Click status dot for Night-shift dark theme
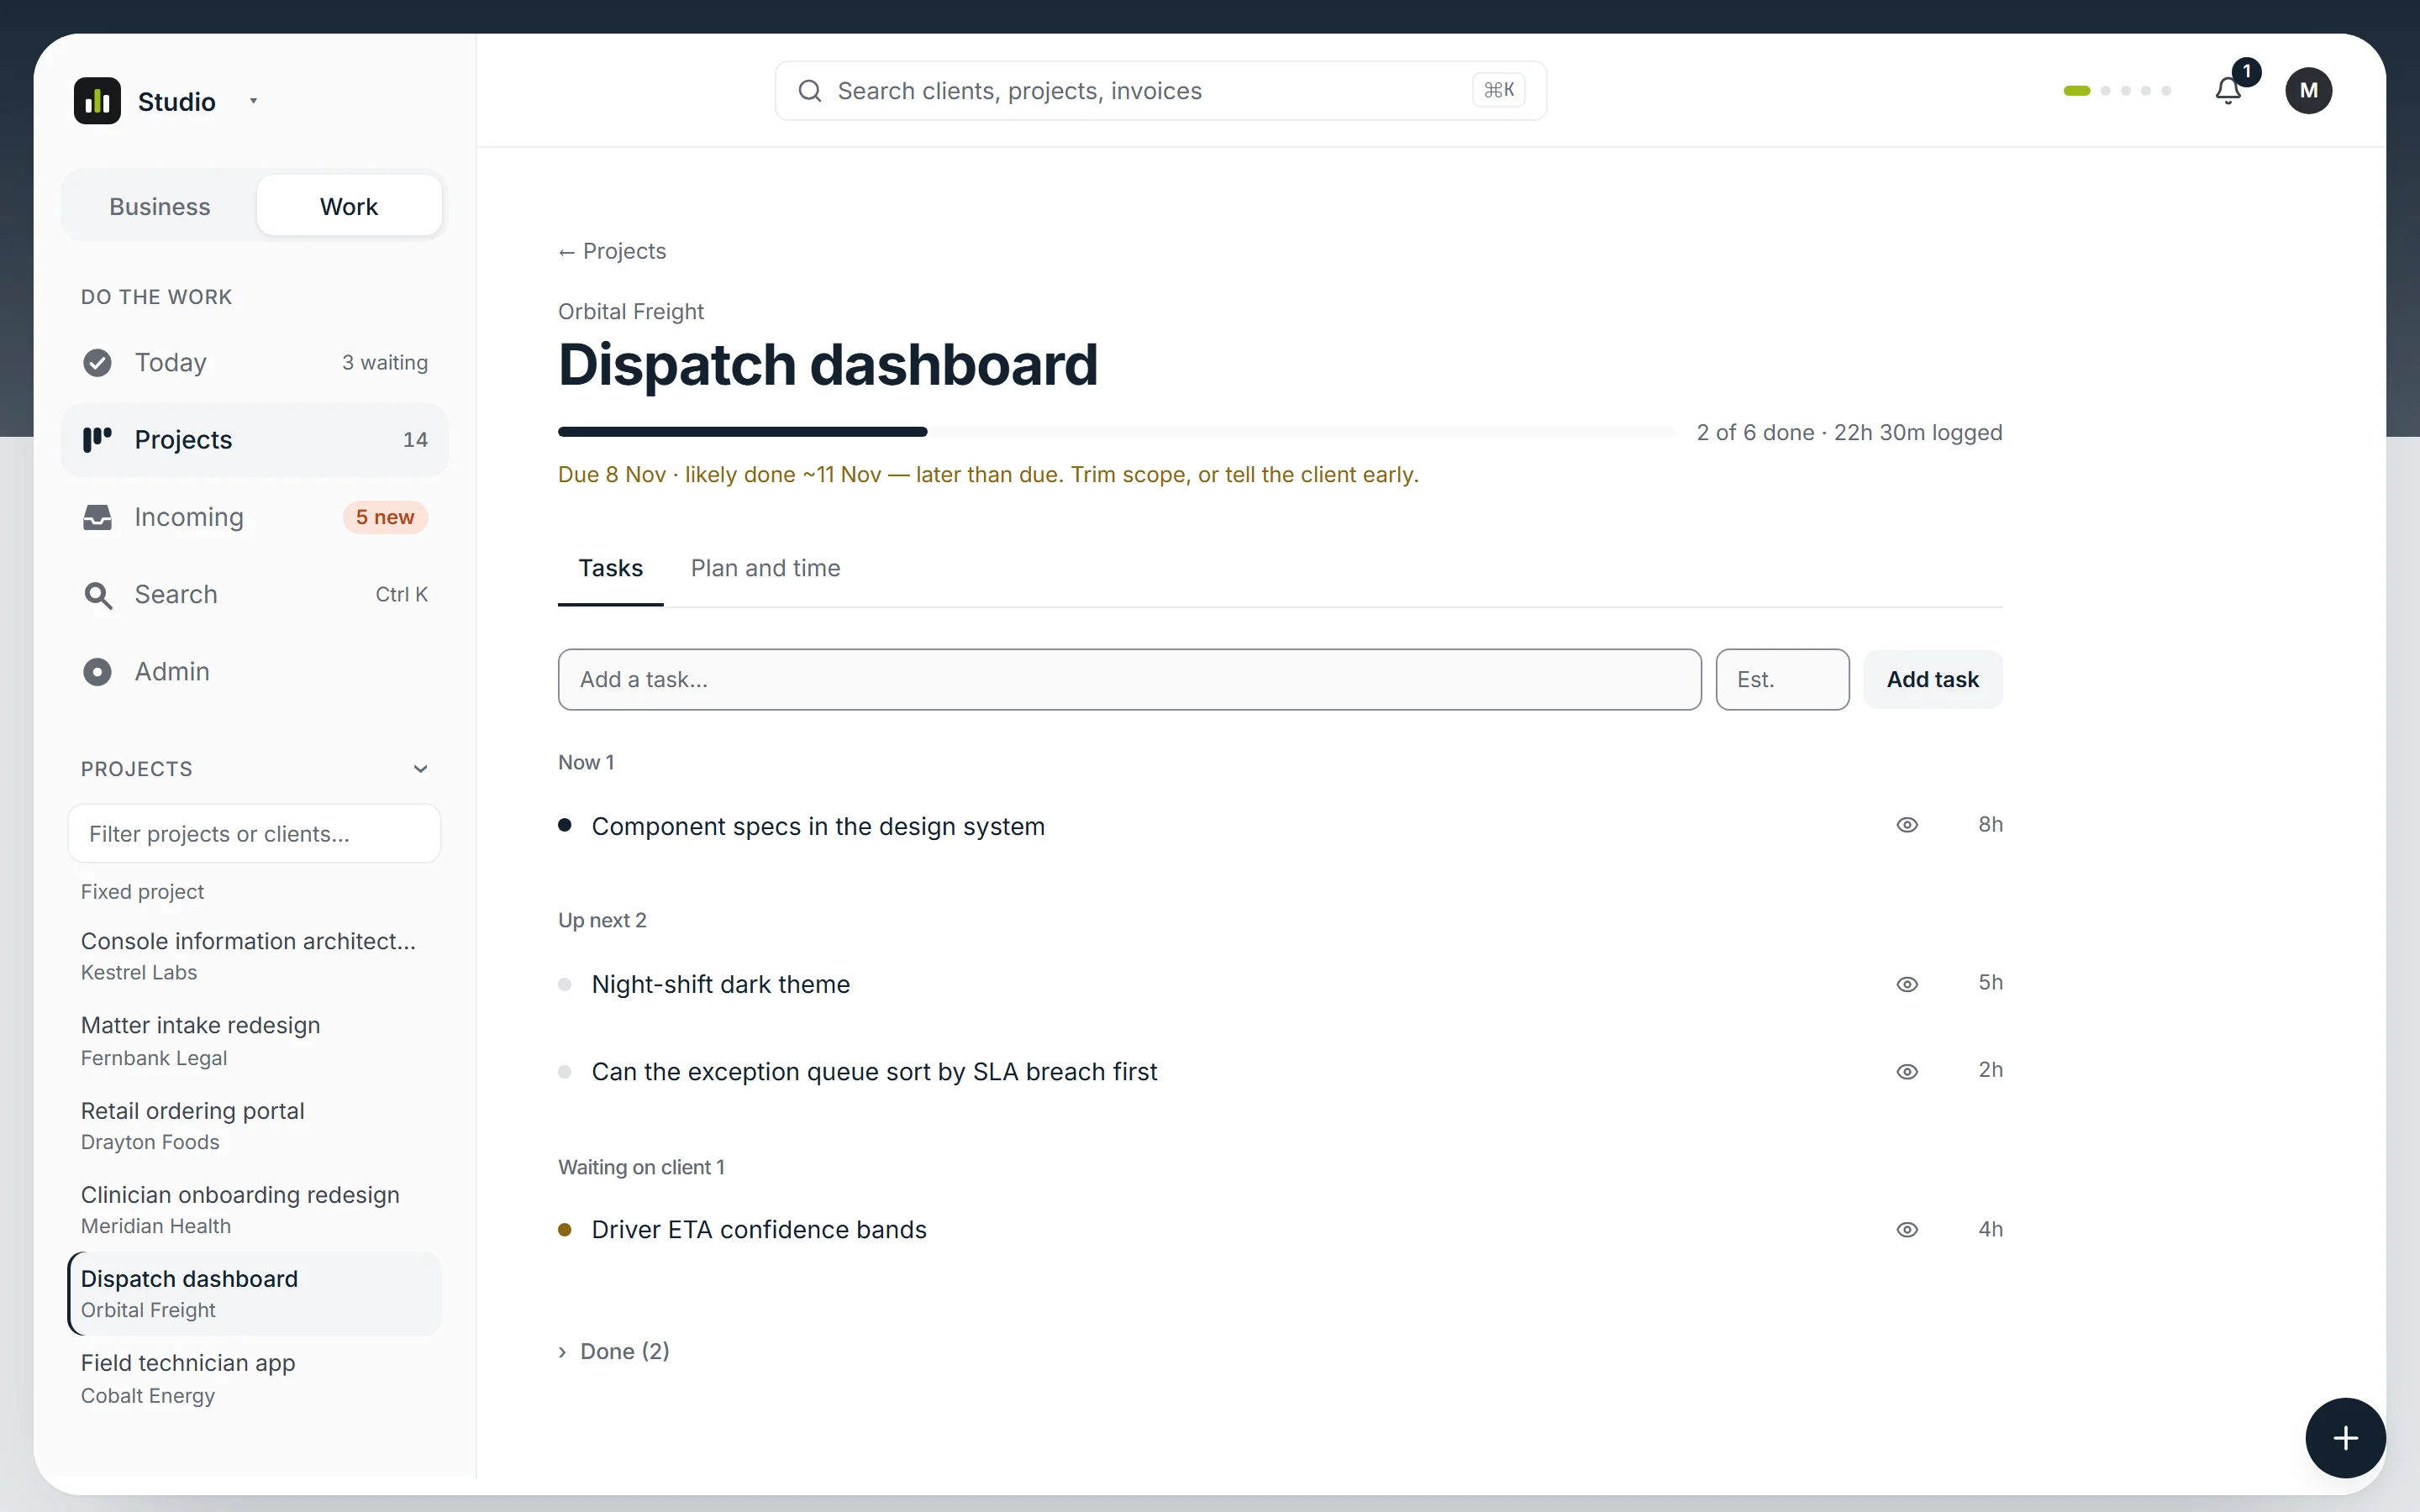Viewport: 2420px width, 1512px height. 565,984
